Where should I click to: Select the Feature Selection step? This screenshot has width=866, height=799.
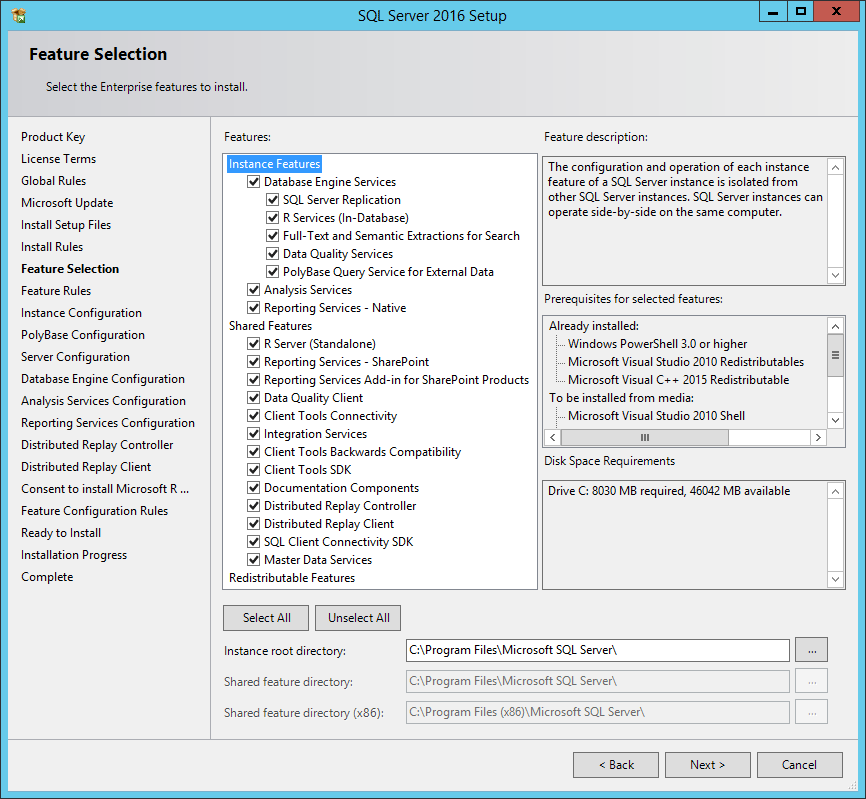point(70,269)
